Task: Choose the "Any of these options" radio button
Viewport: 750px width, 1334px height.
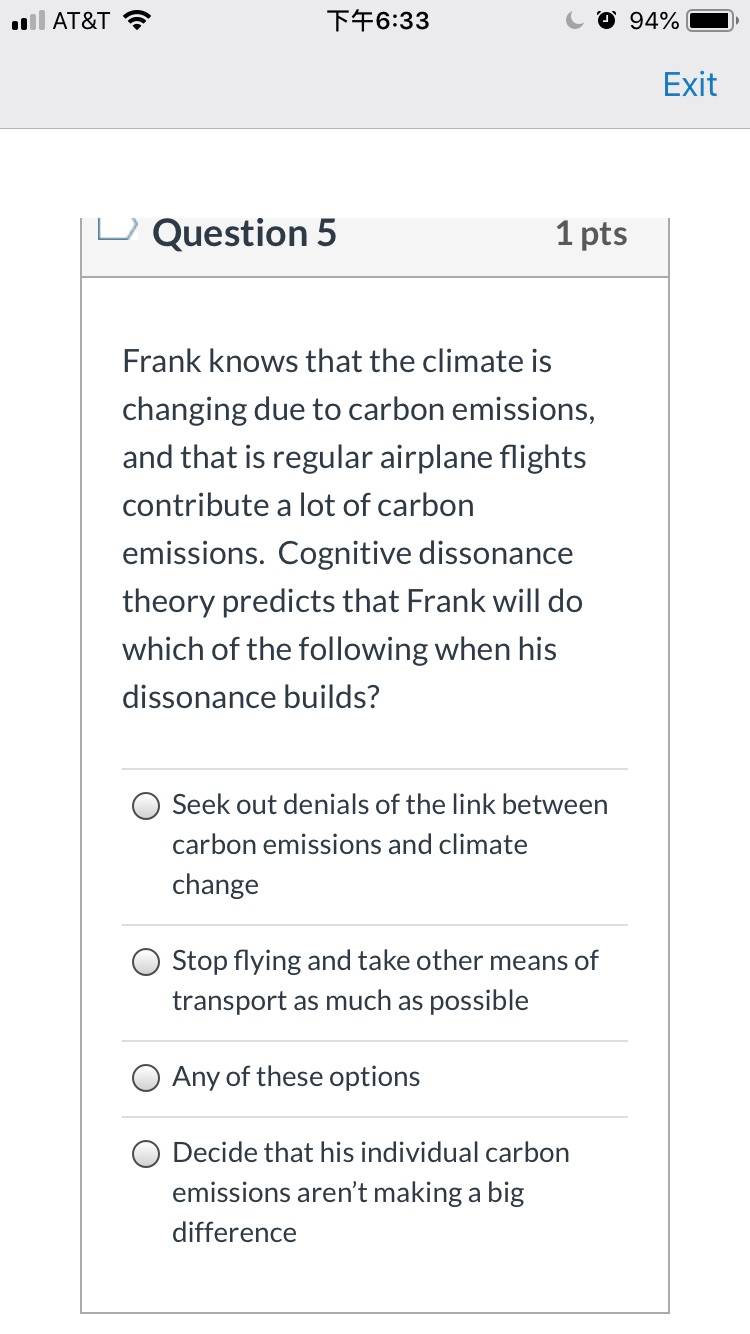Action: [147, 1078]
